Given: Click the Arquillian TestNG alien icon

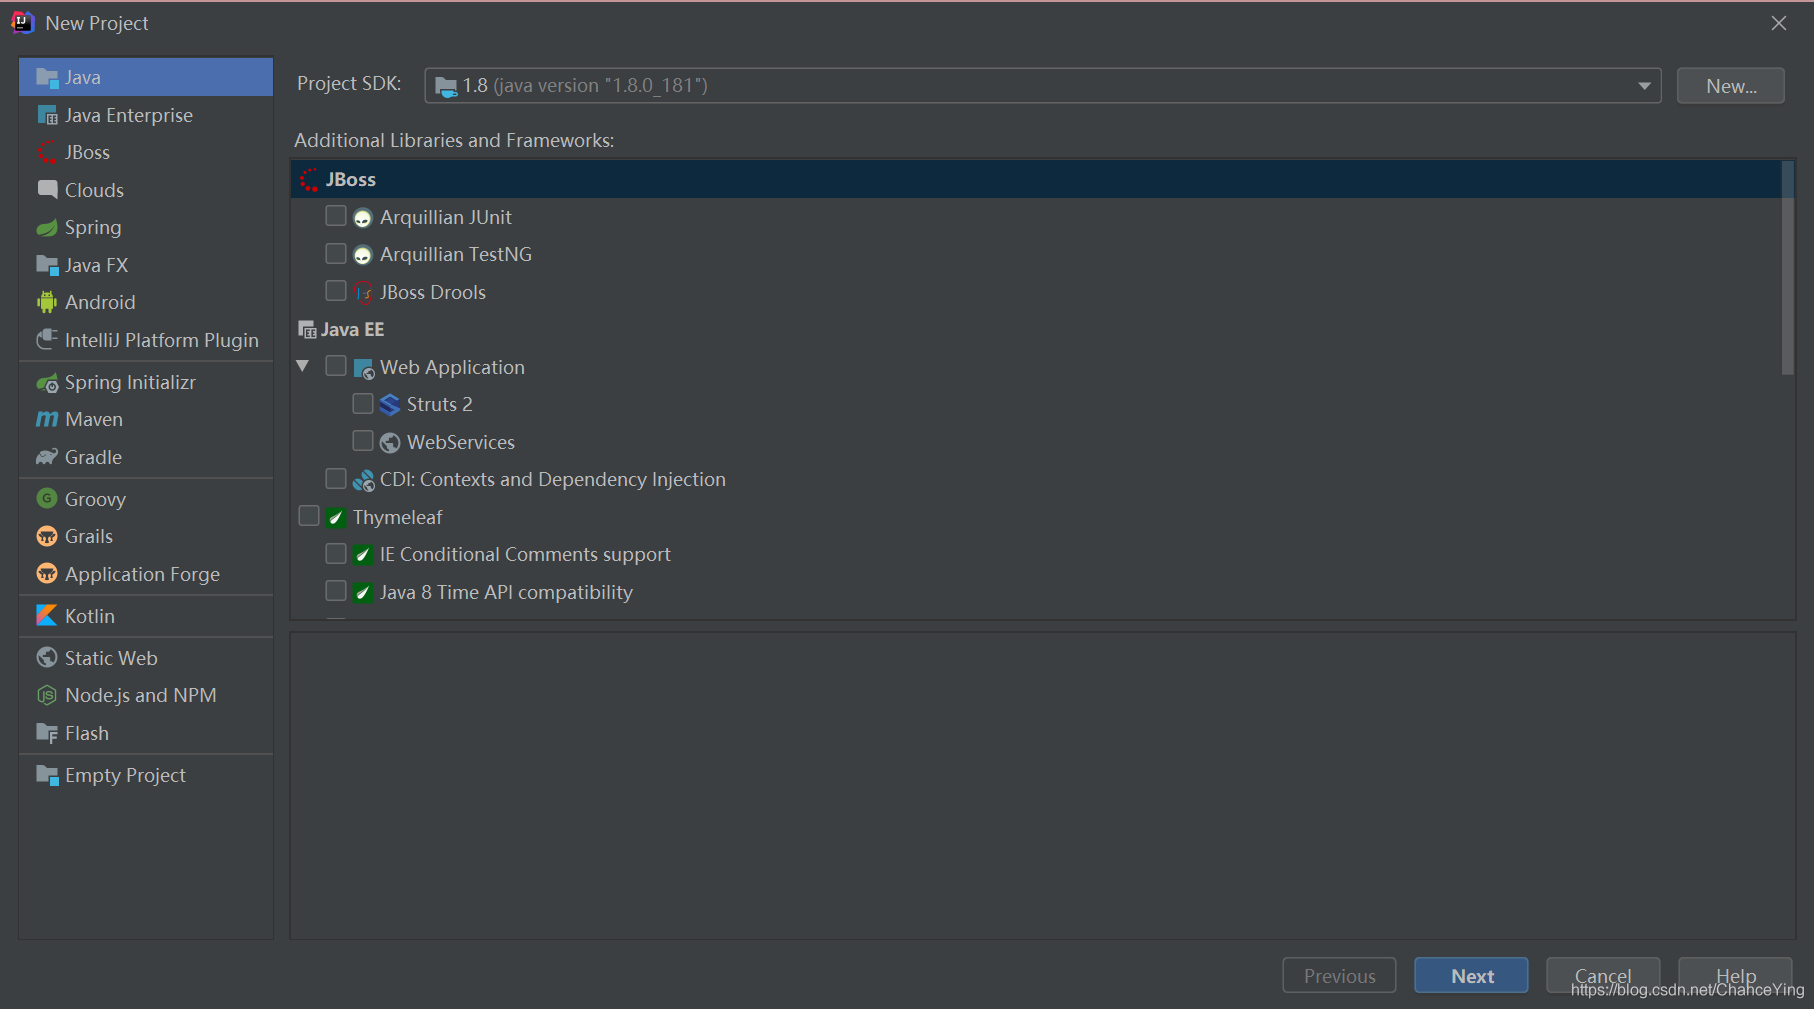Looking at the screenshot, I should 363,255.
